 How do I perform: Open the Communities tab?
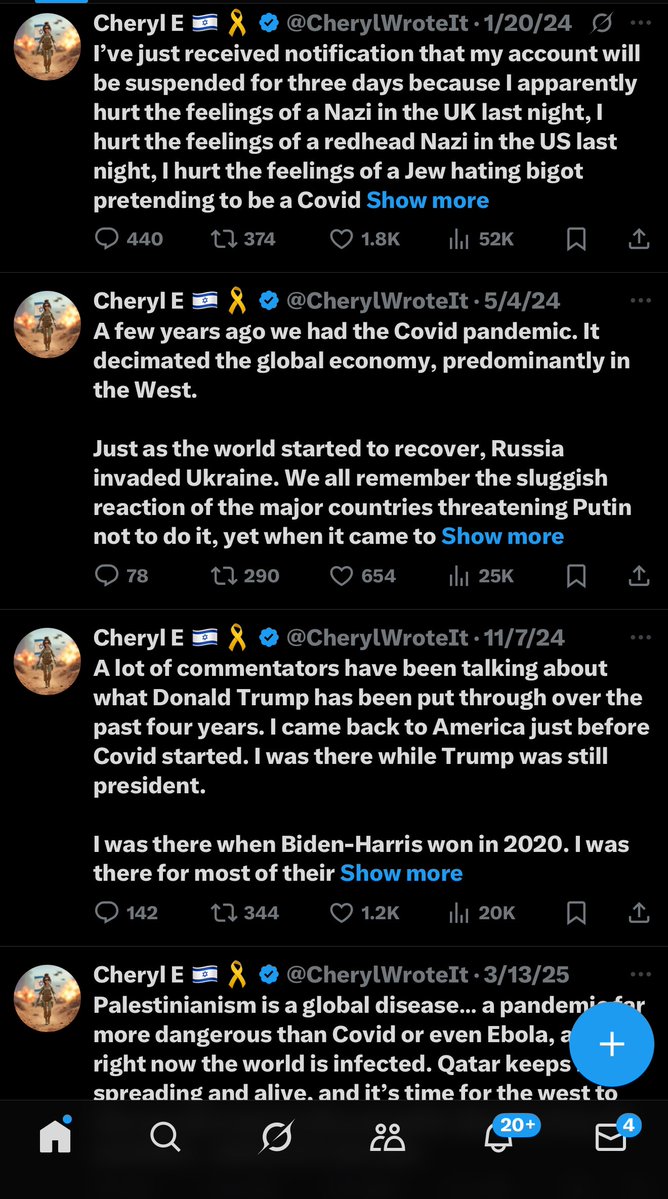pos(387,1136)
